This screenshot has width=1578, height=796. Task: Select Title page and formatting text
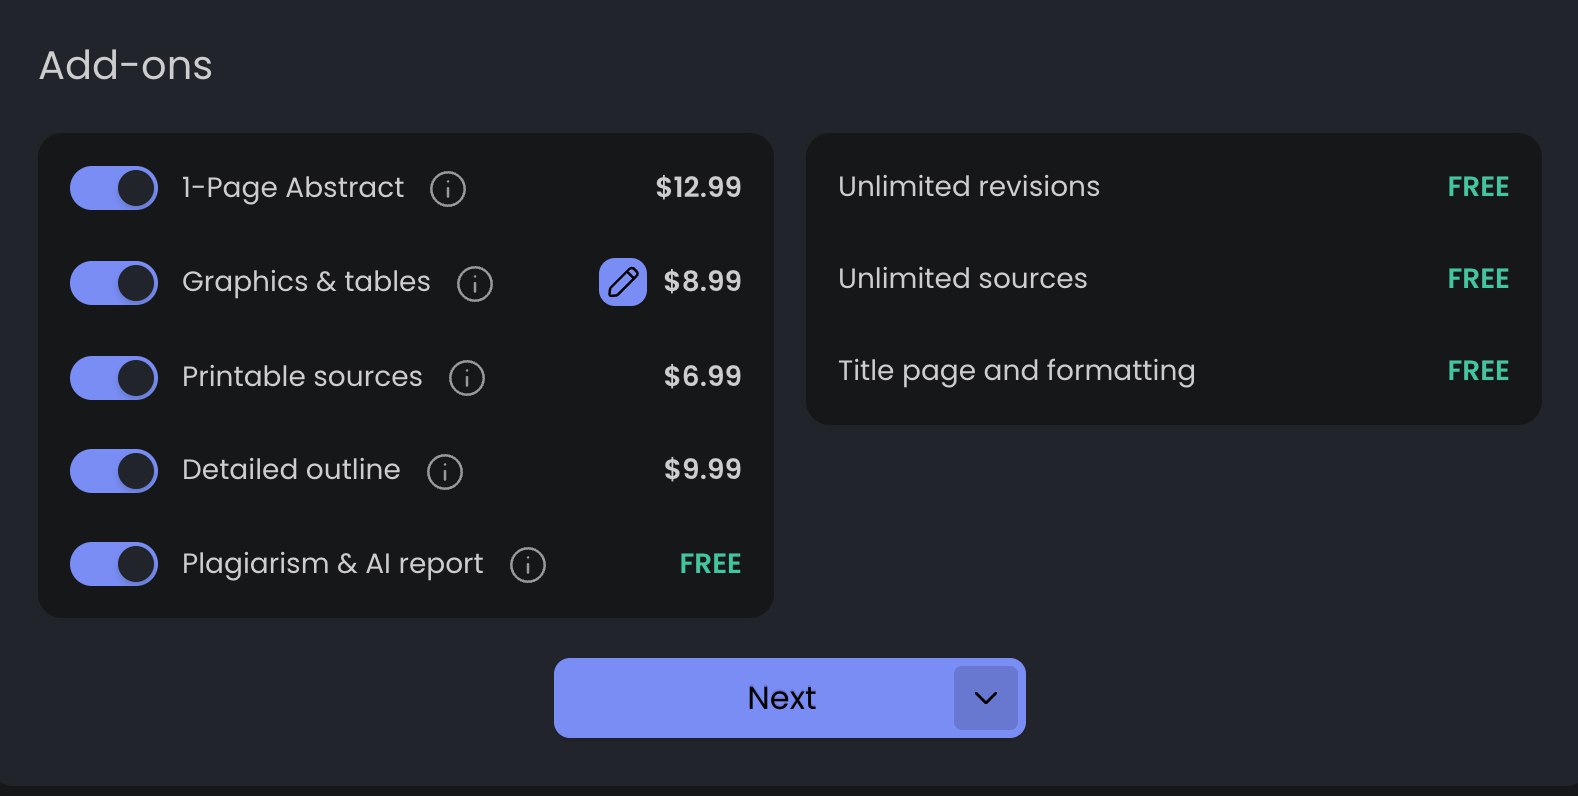tap(1016, 371)
